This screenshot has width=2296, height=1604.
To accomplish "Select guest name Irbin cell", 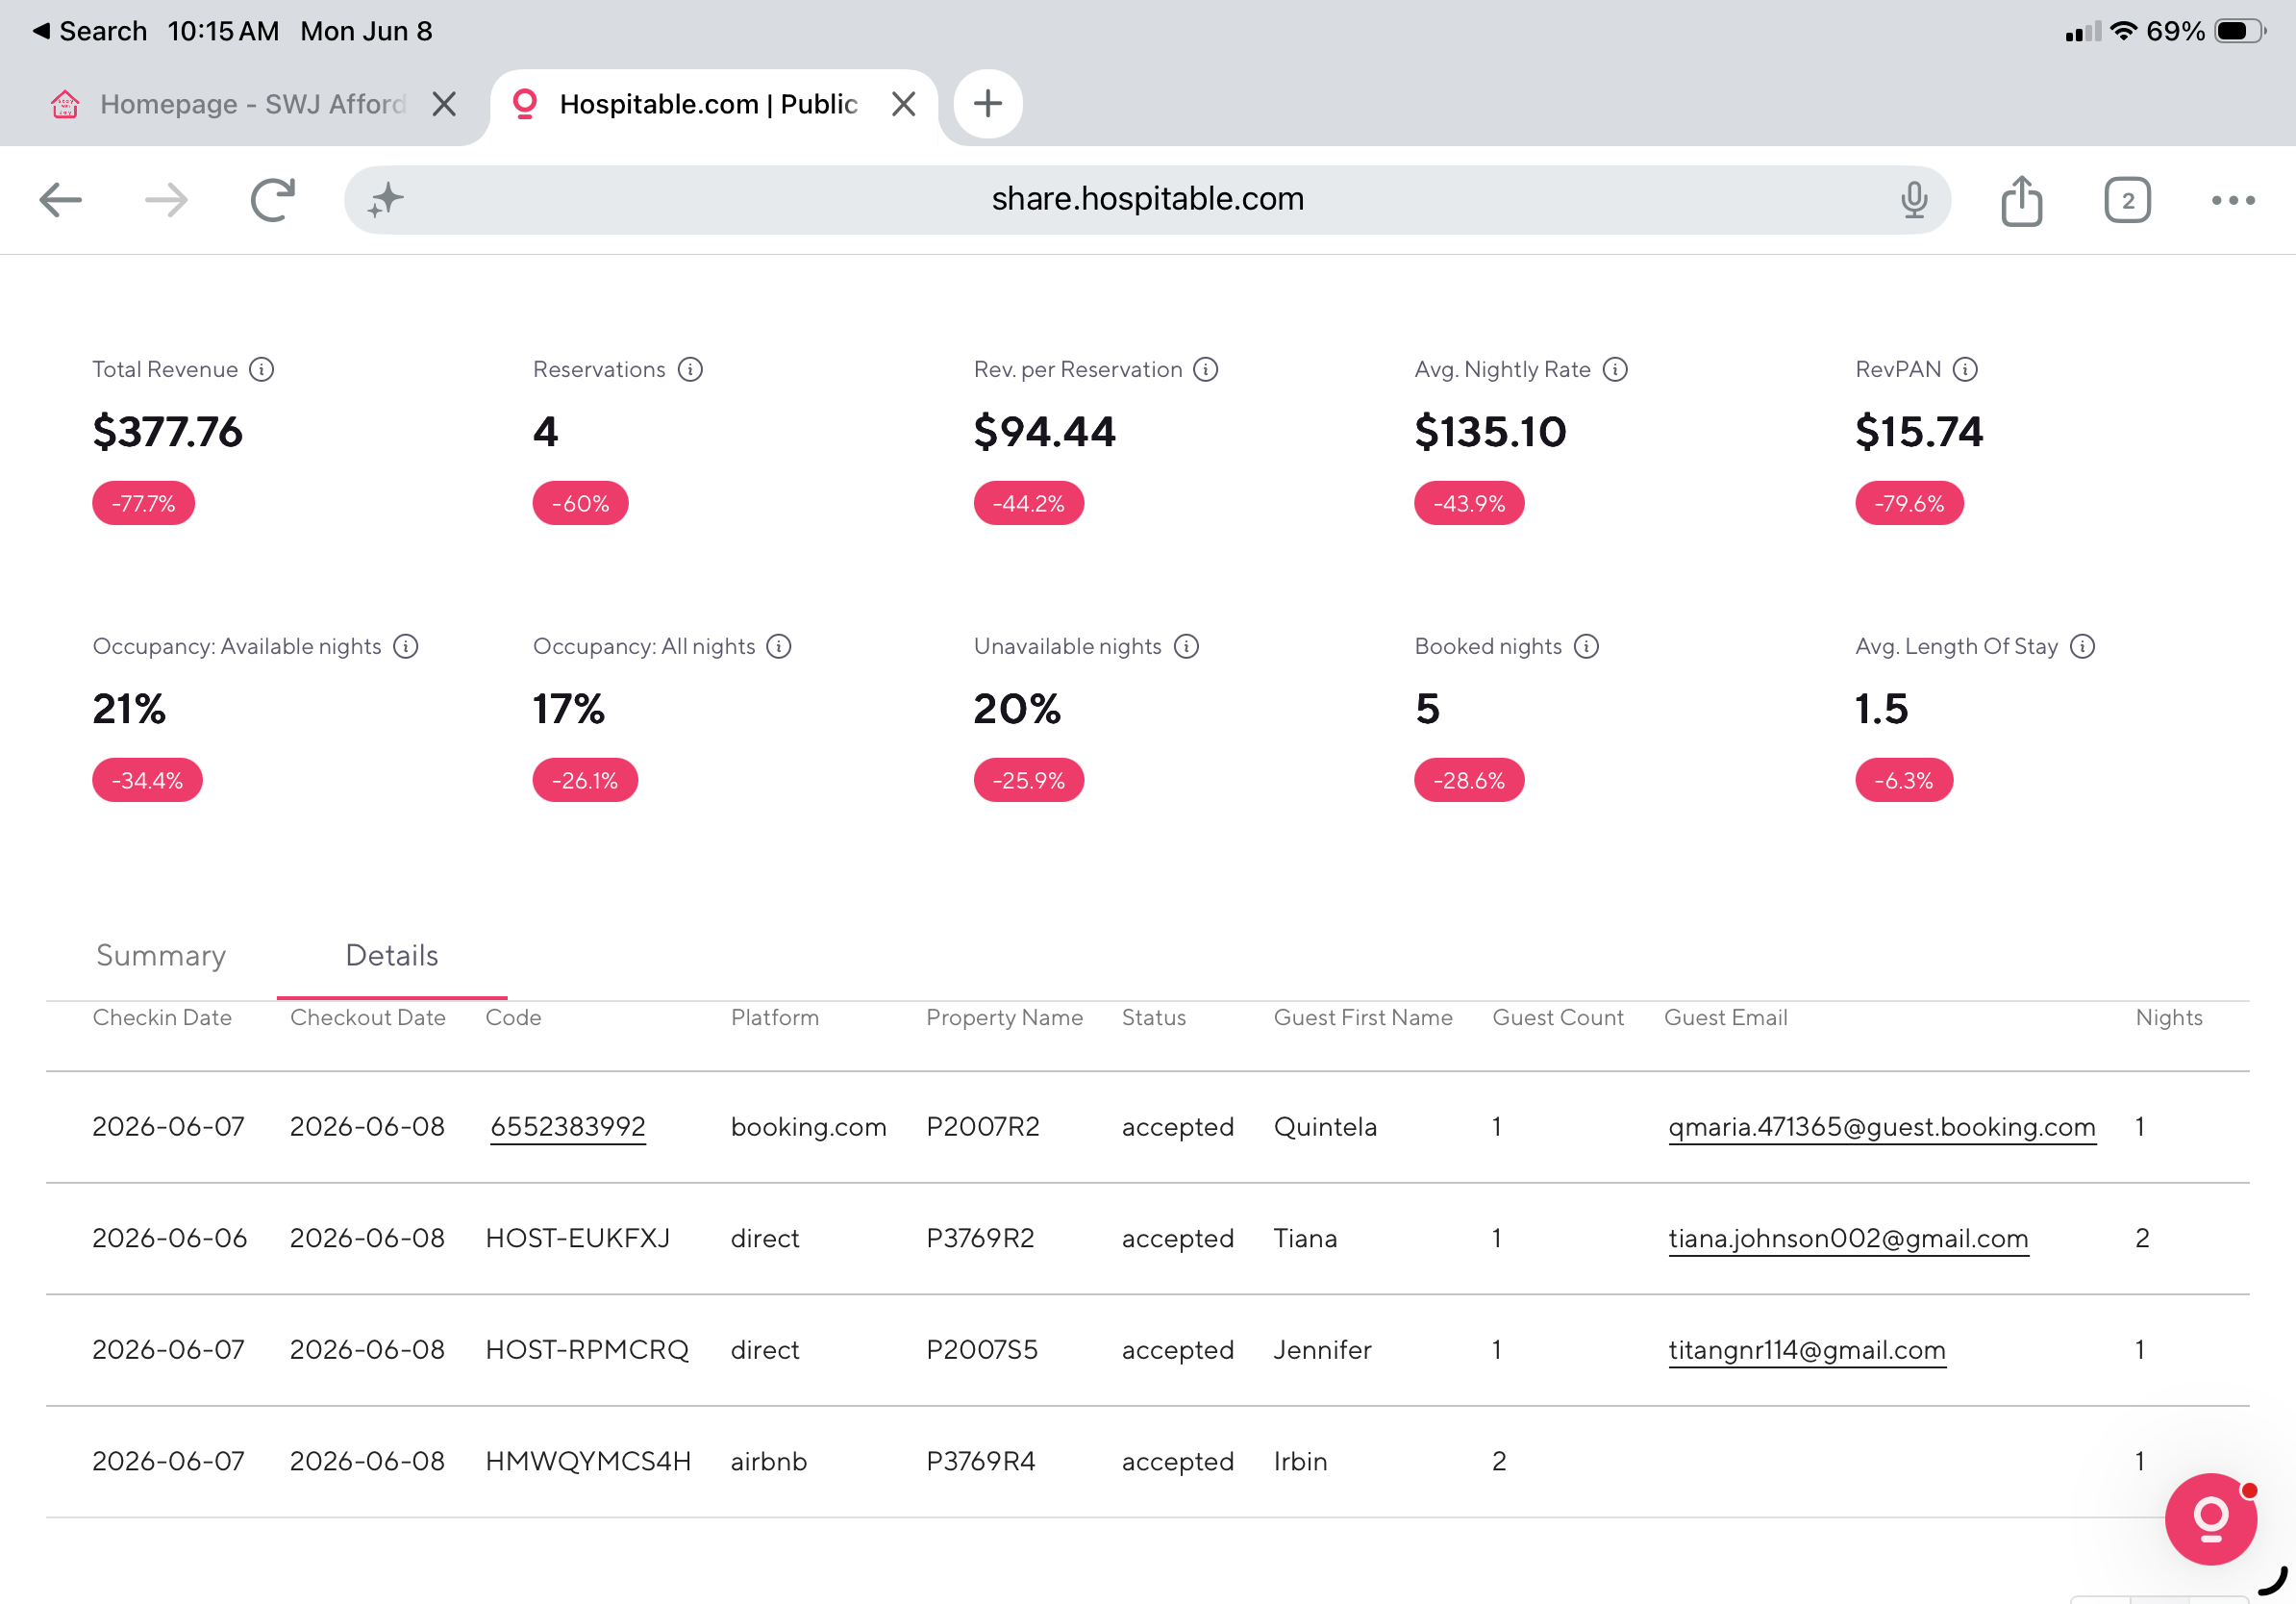I will coord(1300,1461).
